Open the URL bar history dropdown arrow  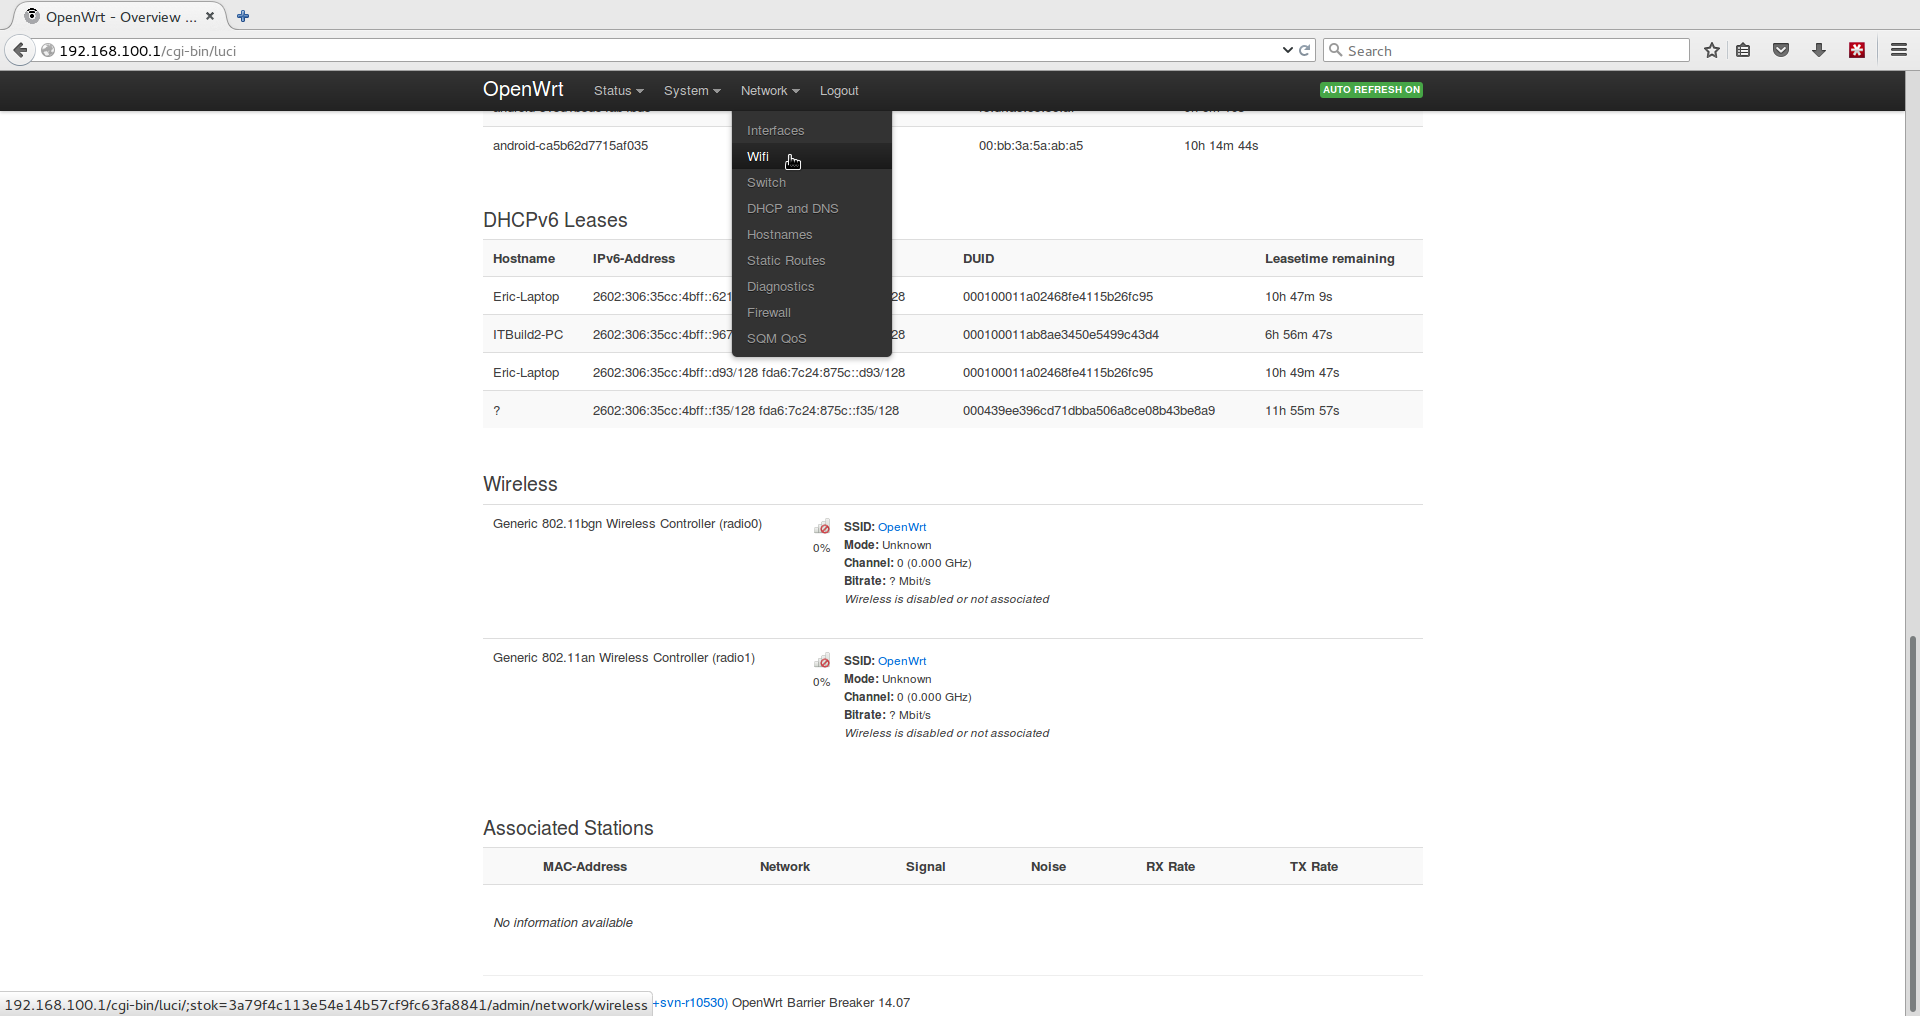[1287, 50]
